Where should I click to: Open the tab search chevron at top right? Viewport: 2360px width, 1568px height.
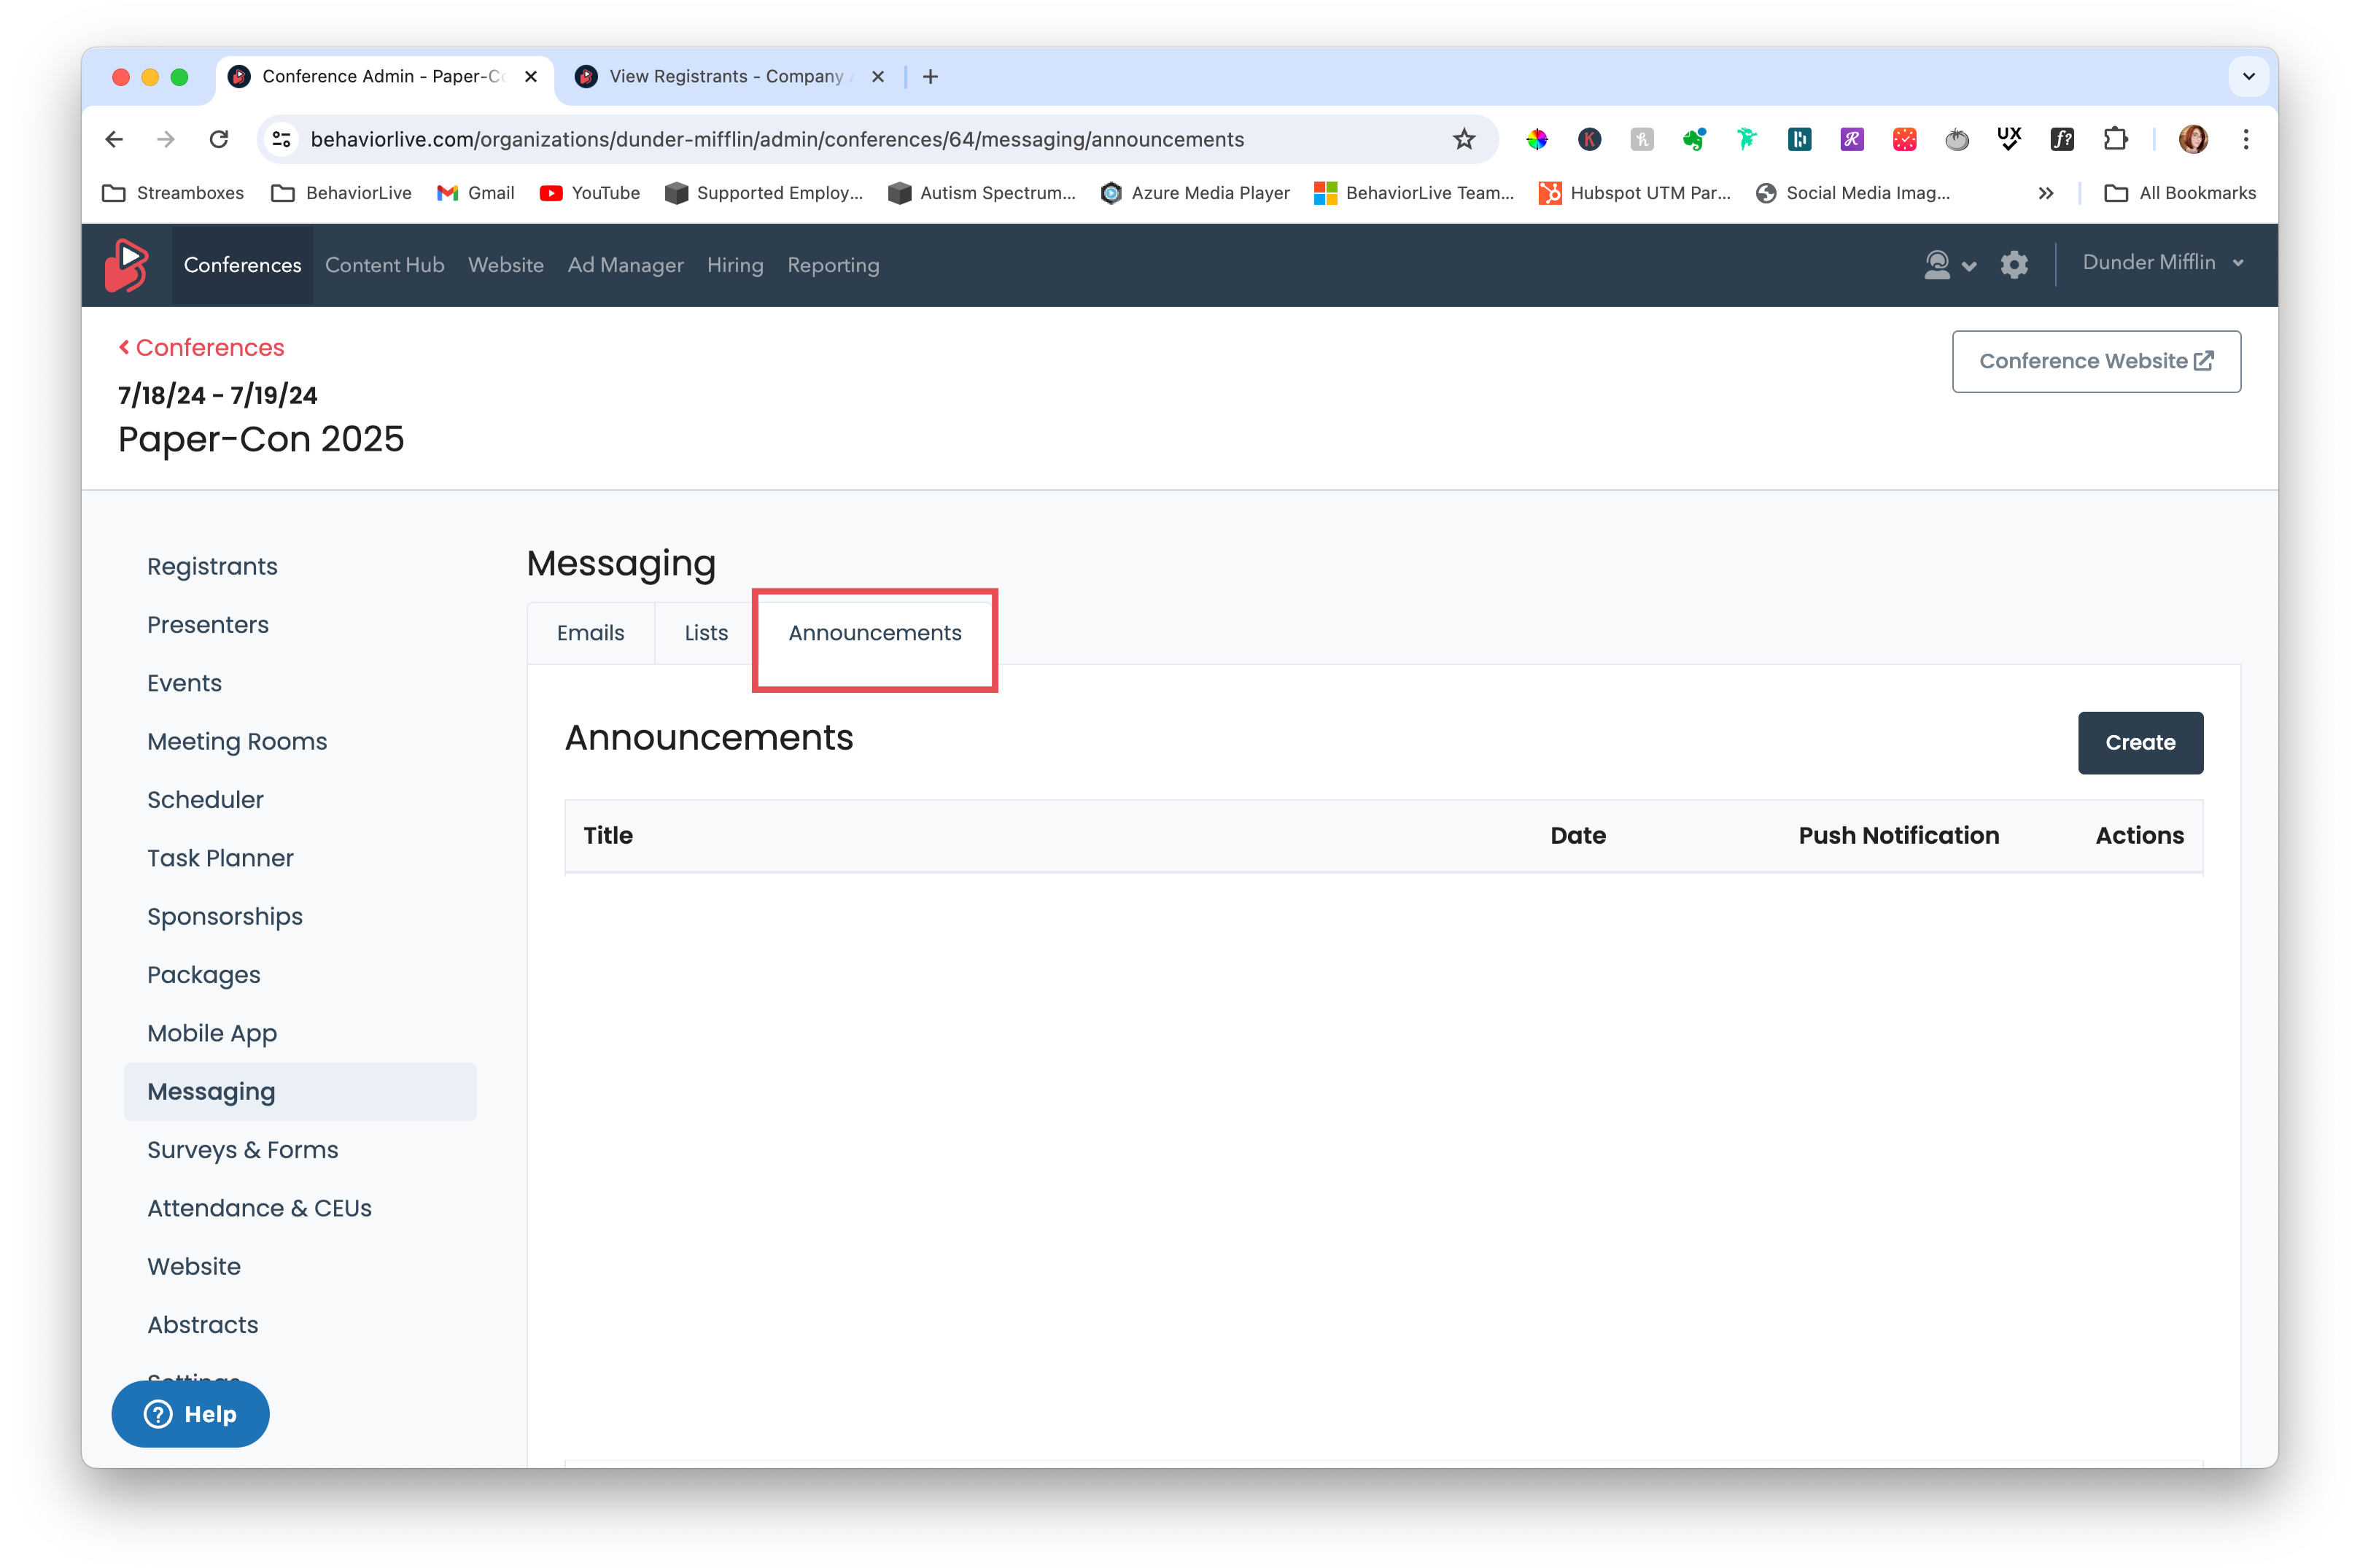(x=2249, y=76)
